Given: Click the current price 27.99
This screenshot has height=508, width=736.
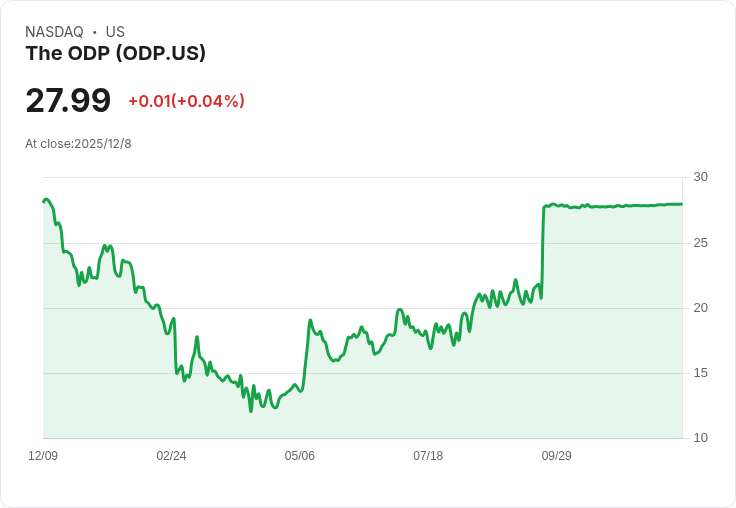Looking at the screenshot, I should [x=68, y=100].
